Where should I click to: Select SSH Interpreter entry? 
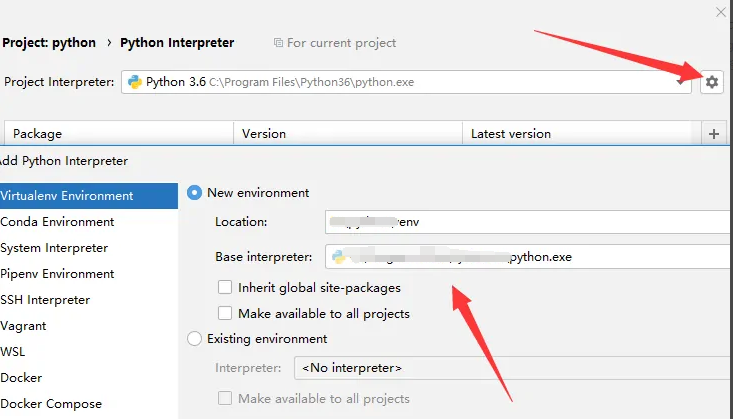pyautogui.click(x=45, y=300)
